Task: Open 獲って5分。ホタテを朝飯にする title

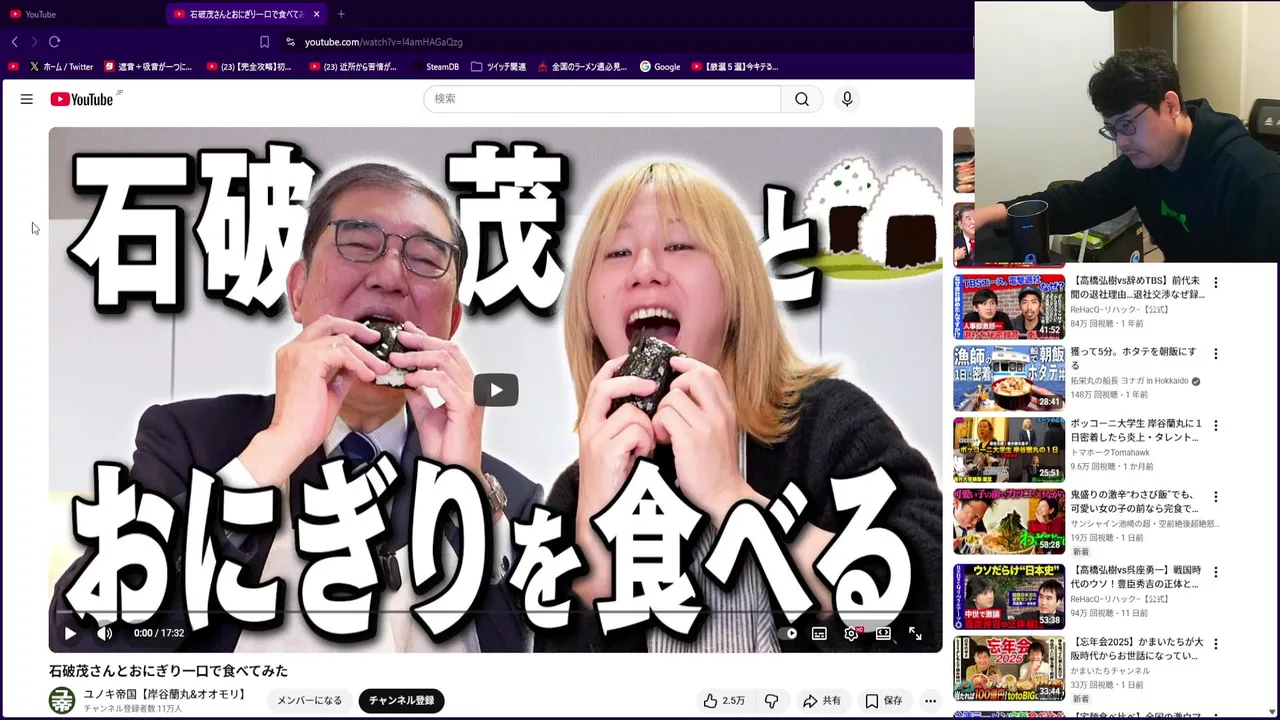Action: 1133,359
